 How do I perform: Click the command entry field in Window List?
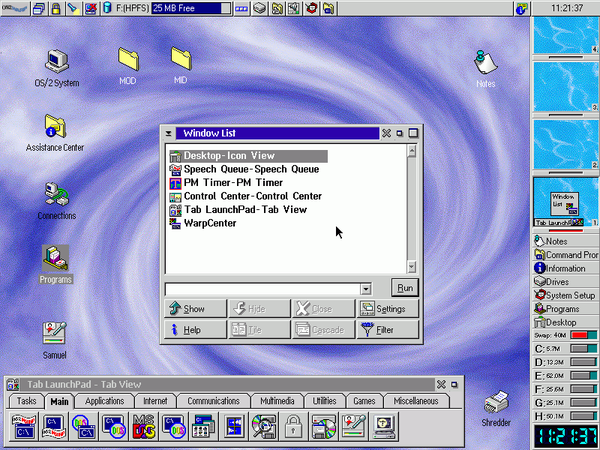pyautogui.click(x=262, y=288)
